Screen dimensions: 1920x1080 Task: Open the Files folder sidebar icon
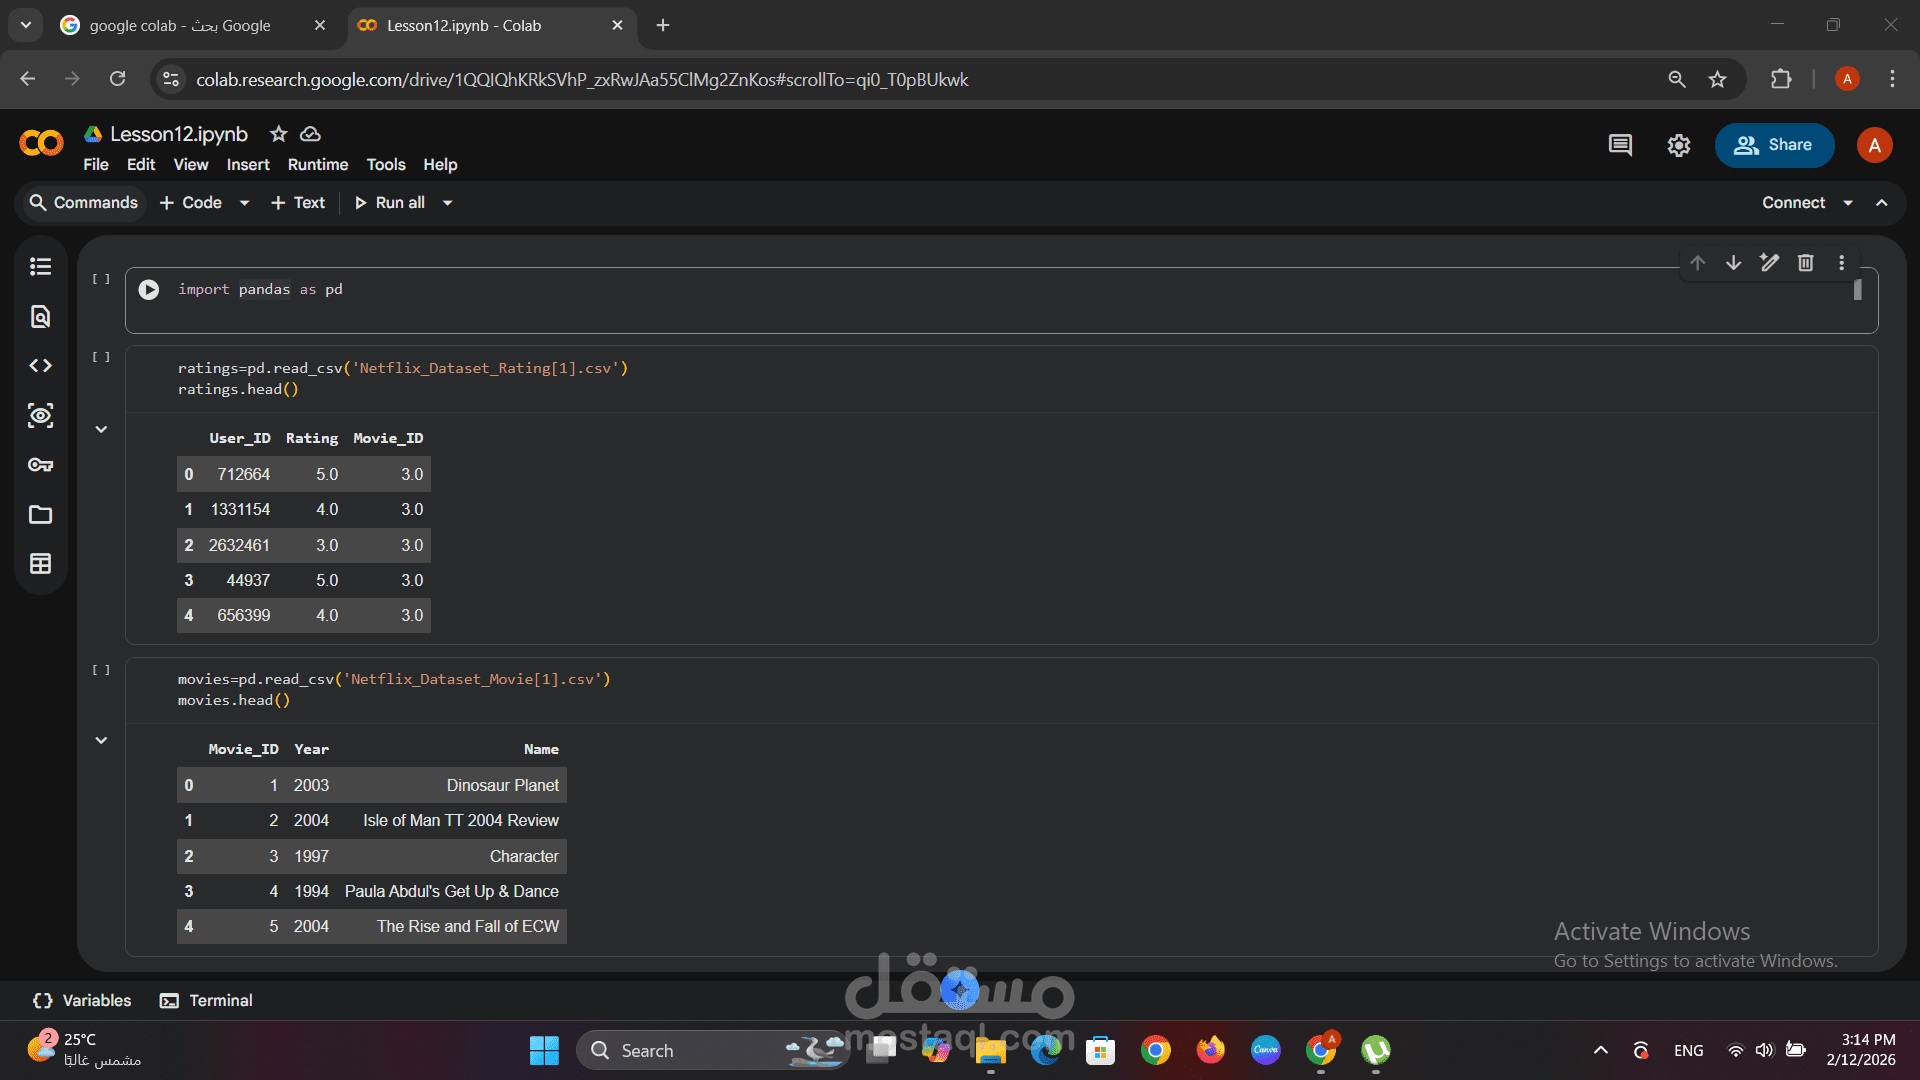(40, 515)
